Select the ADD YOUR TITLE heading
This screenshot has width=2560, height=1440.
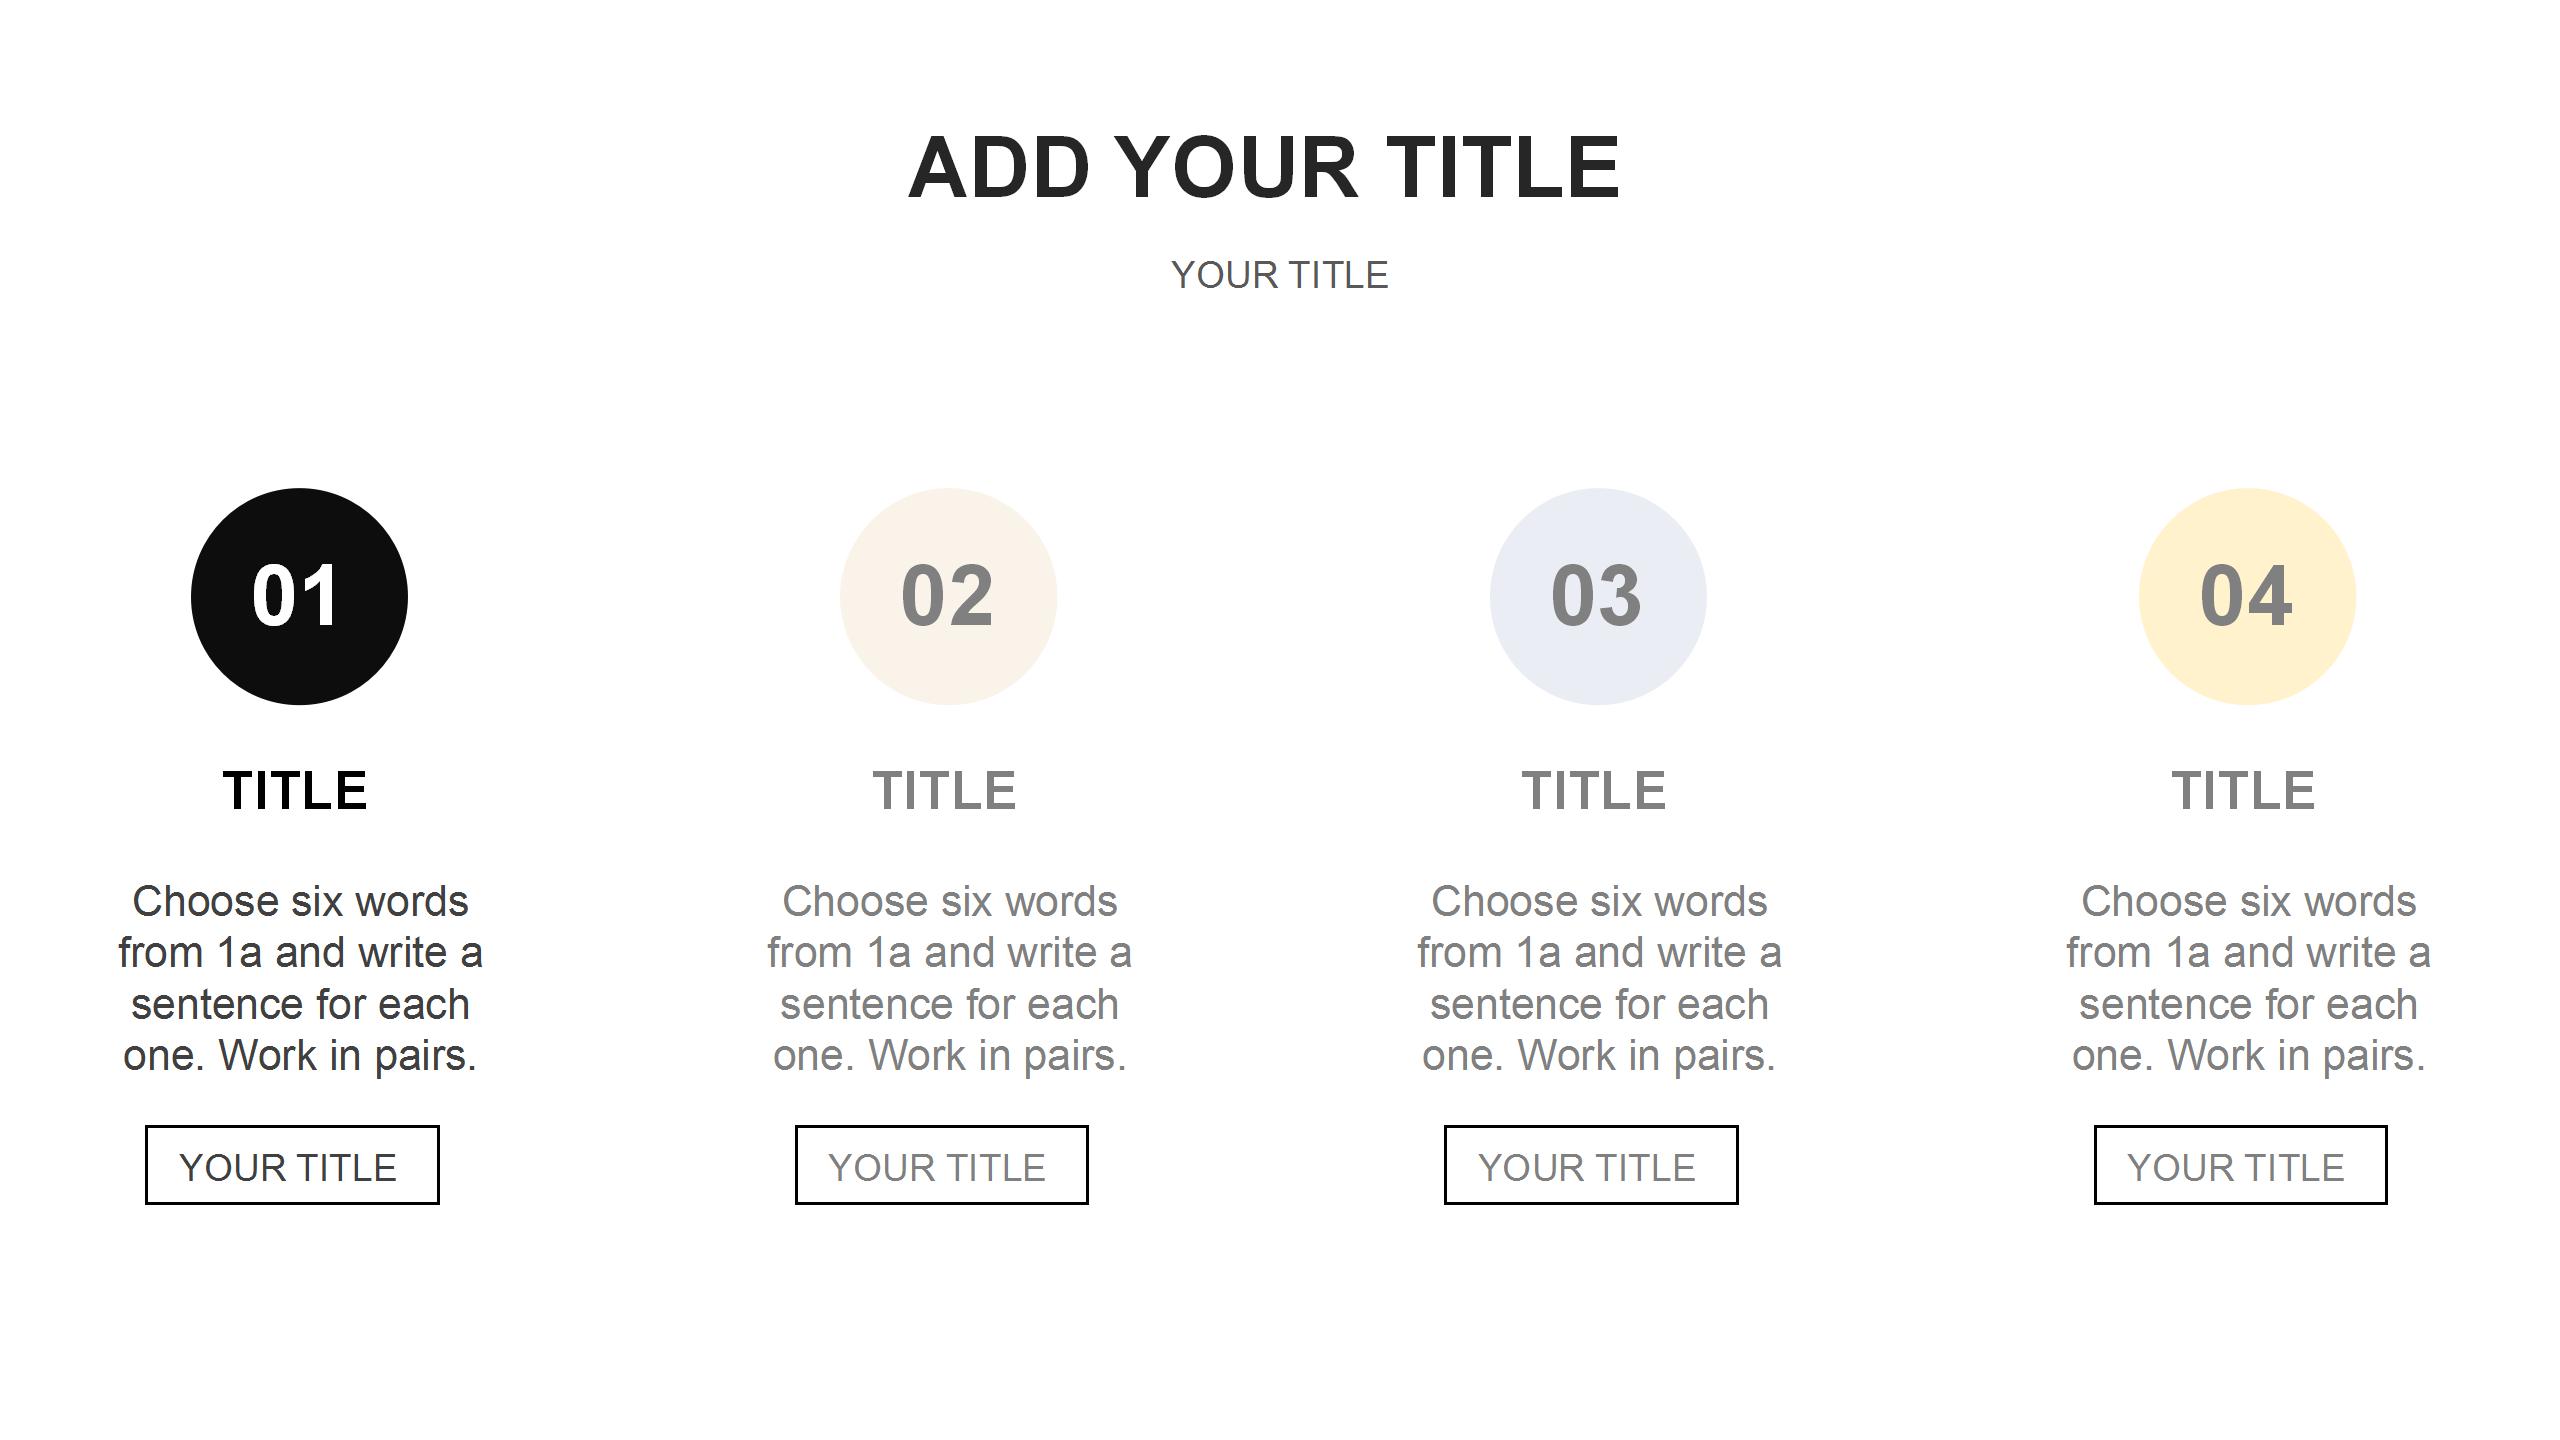[x=1264, y=168]
